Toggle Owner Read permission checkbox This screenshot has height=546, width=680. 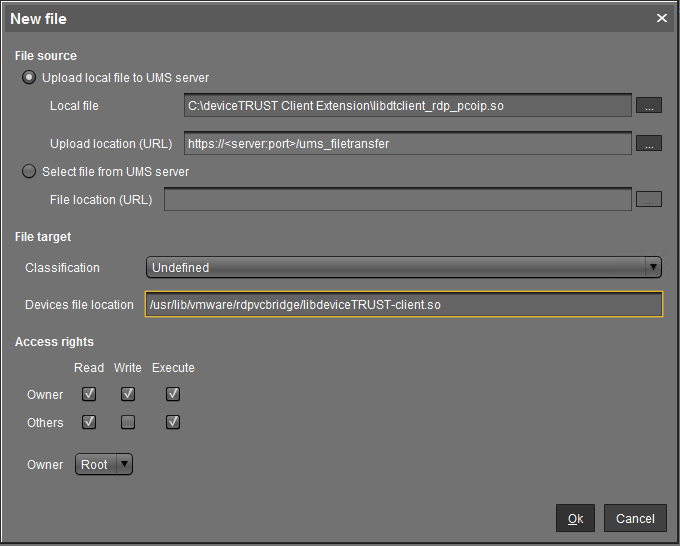(x=89, y=394)
